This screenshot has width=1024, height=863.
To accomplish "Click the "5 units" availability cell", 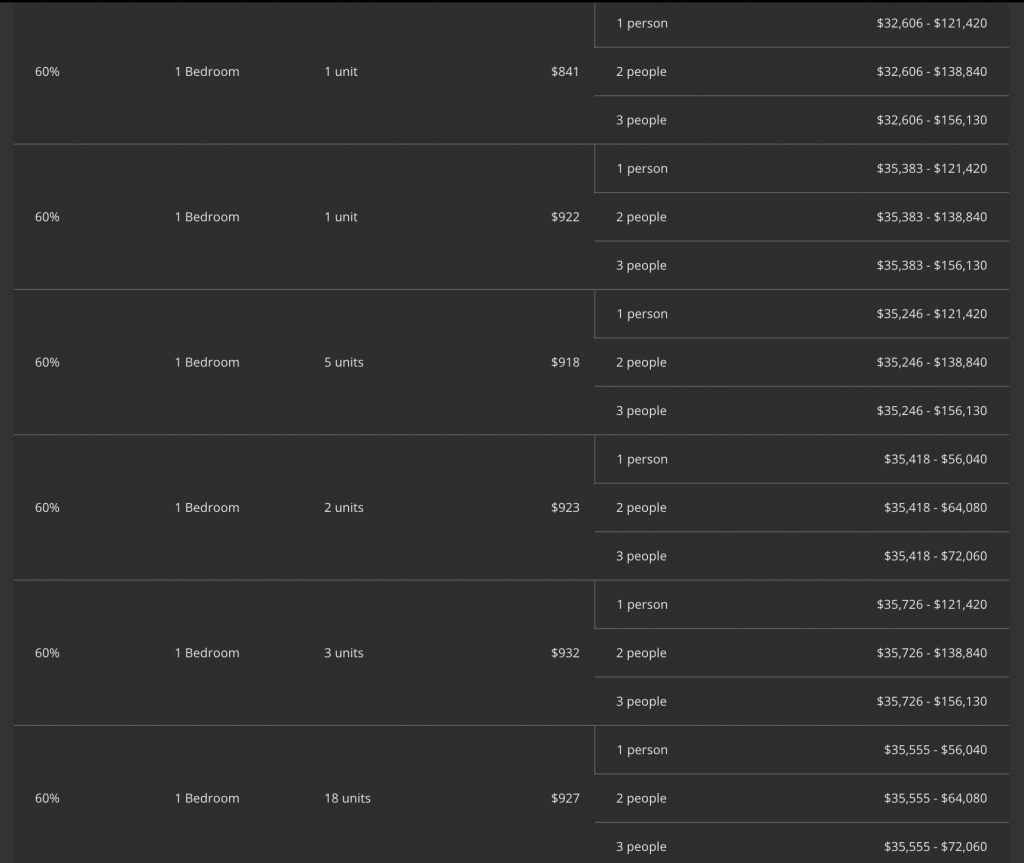I will 344,362.
